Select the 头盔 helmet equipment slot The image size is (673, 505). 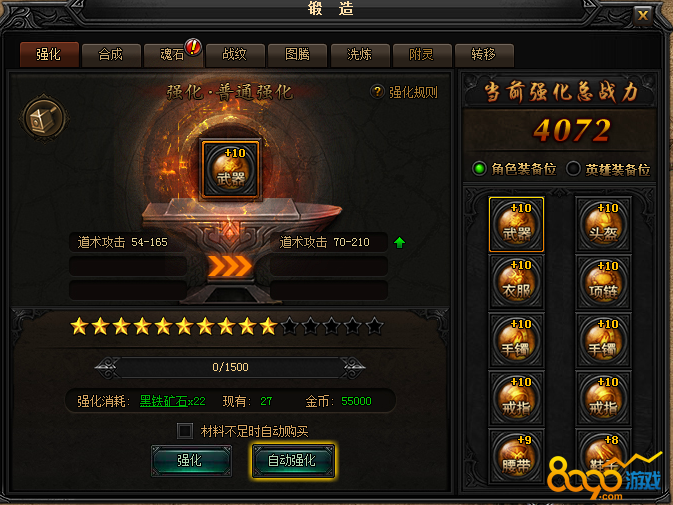(x=603, y=224)
